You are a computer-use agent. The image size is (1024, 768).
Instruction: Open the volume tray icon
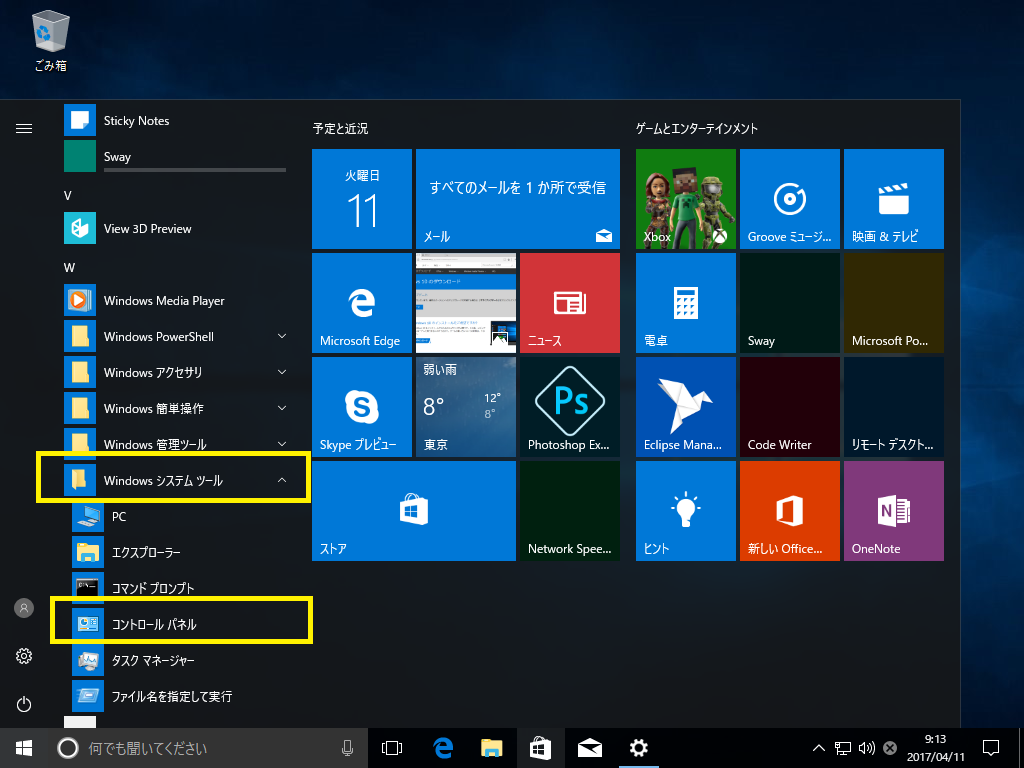click(x=867, y=748)
